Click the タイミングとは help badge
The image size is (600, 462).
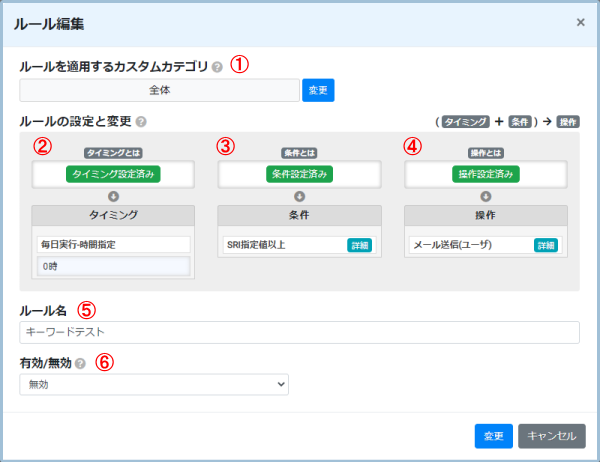click(x=113, y=153)
